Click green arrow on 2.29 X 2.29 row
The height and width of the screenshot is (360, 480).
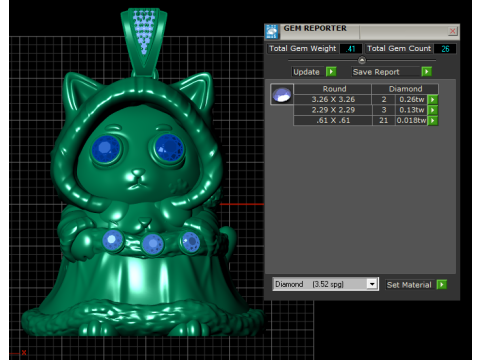point(433,110)
